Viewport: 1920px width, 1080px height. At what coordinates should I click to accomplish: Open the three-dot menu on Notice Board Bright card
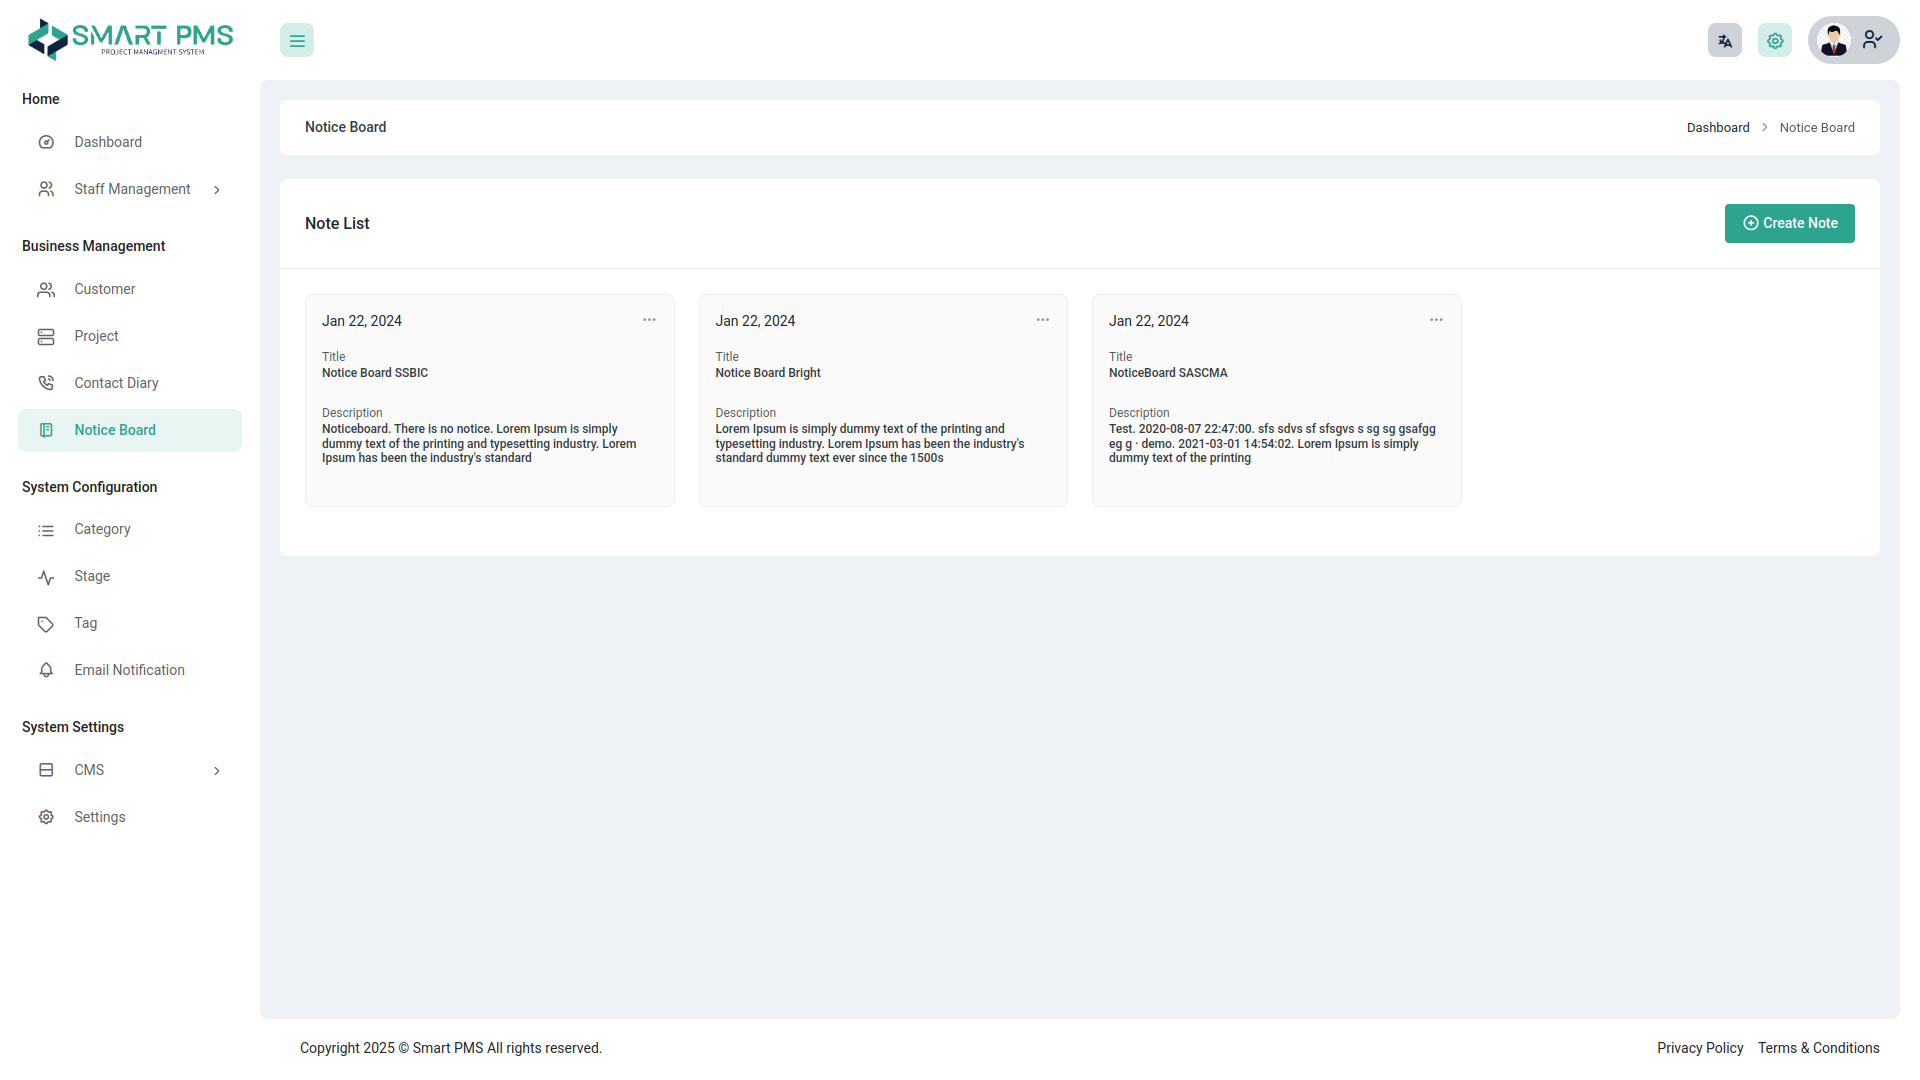click(1042, 319)
